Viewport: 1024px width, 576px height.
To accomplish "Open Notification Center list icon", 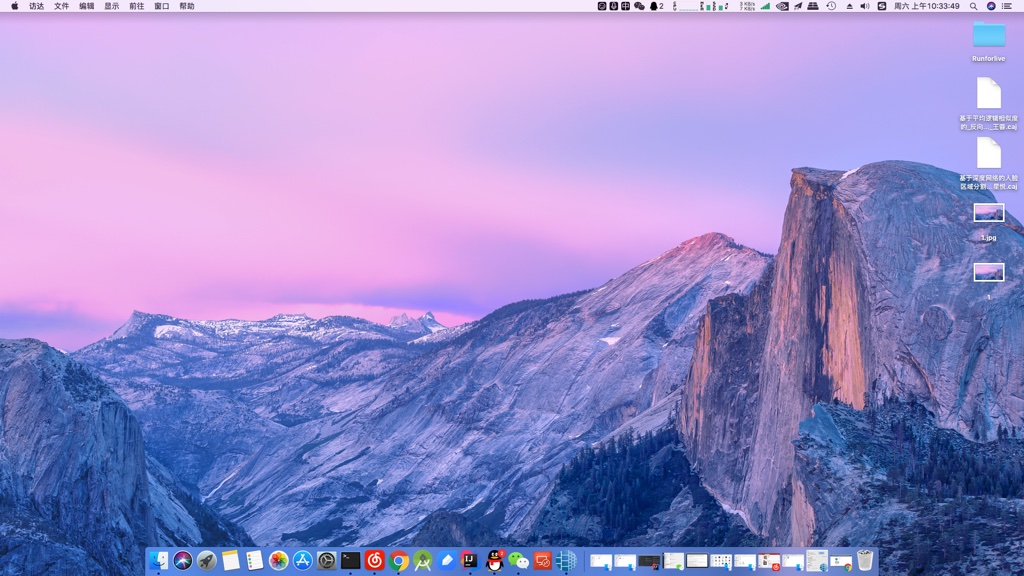I will [1007, 6].
